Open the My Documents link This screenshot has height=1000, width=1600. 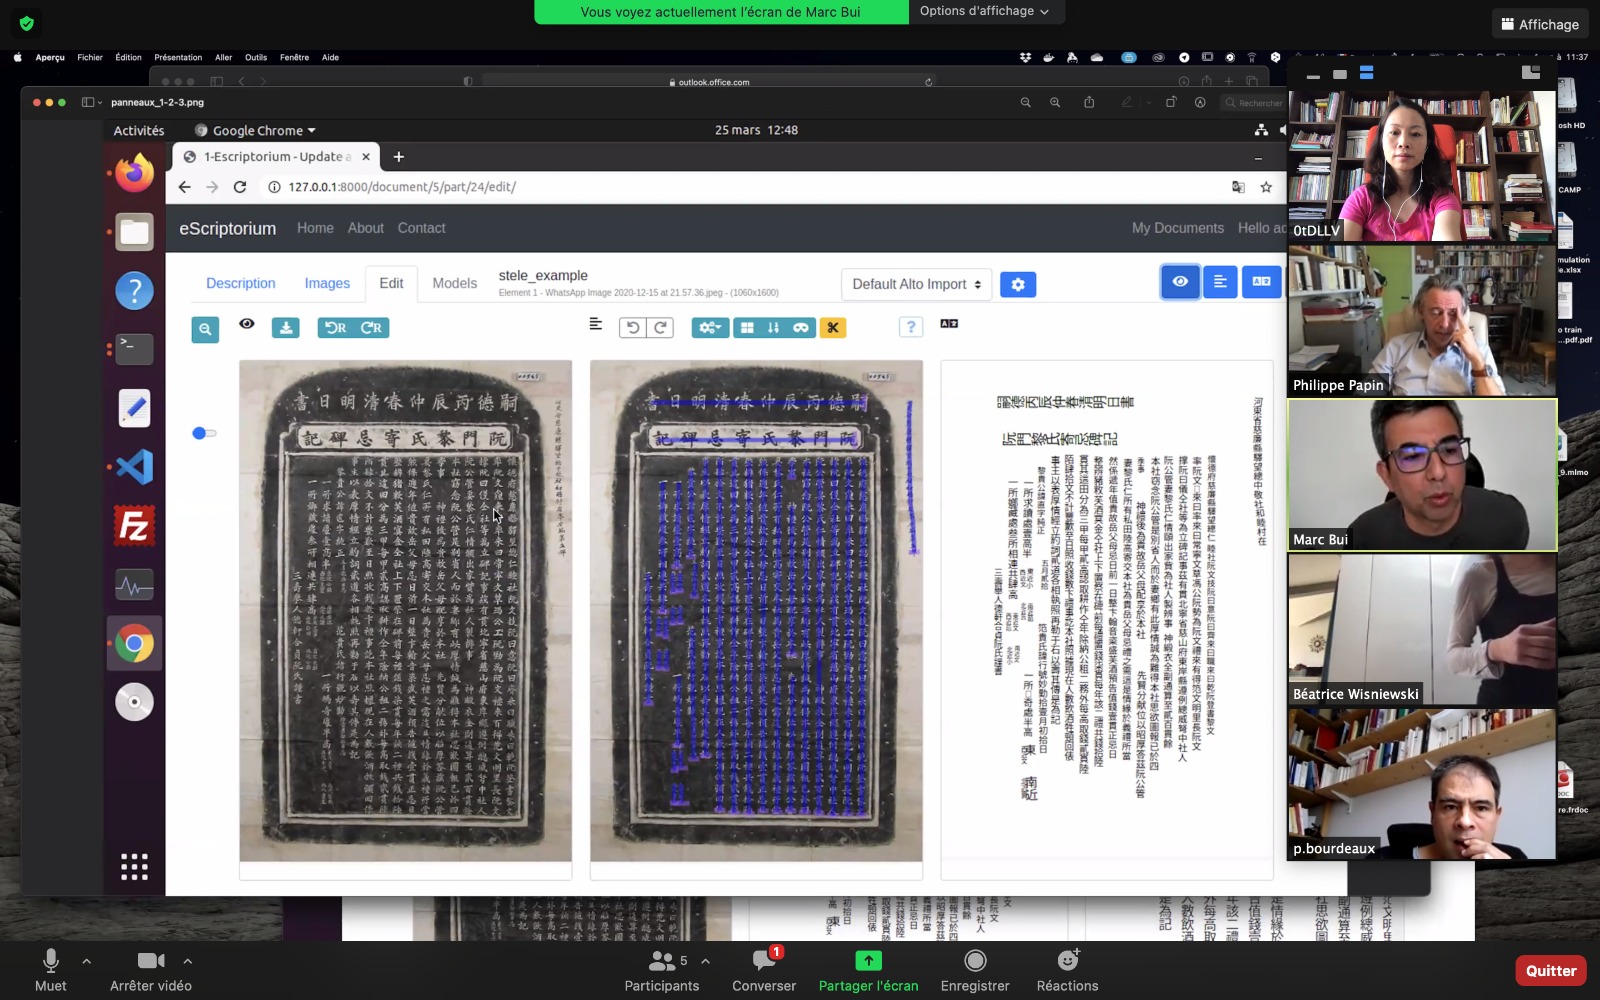[1177, 228]
